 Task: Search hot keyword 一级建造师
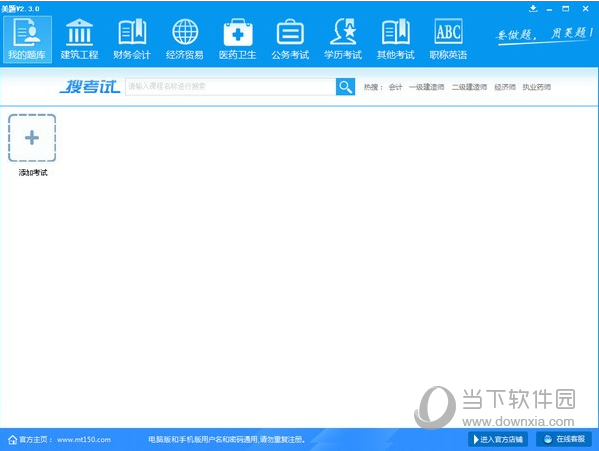(427, 87)
